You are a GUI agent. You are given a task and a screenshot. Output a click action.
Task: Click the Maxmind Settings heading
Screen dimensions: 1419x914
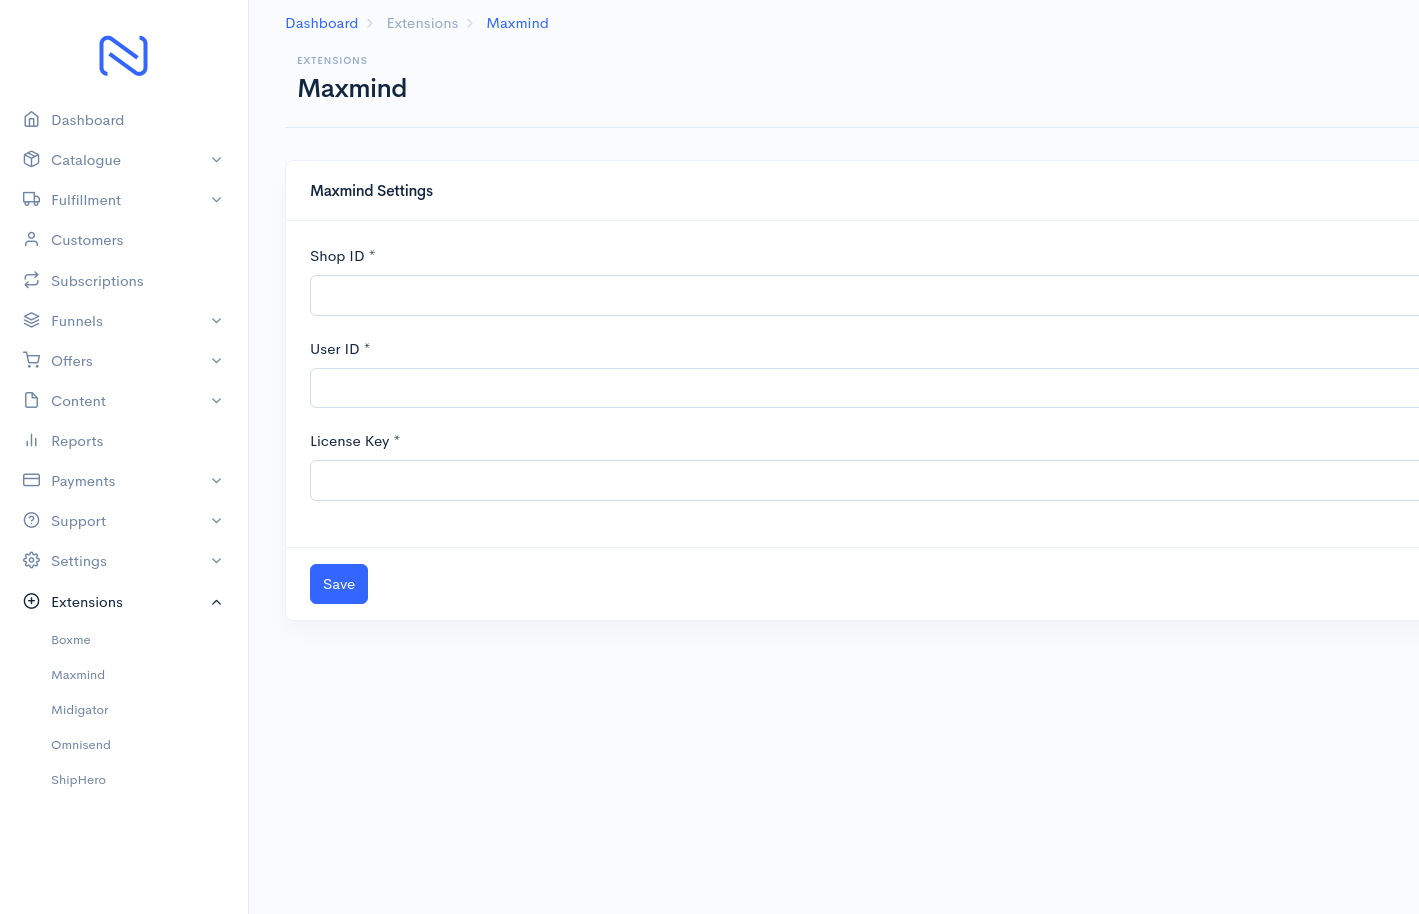point(372,191)
